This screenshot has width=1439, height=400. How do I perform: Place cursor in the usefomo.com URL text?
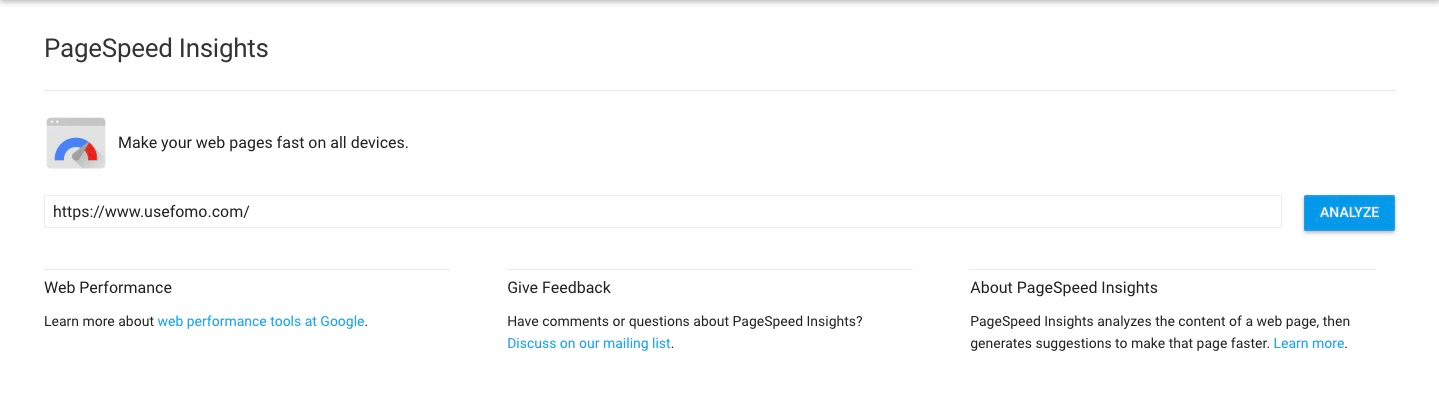coord(150,212)
